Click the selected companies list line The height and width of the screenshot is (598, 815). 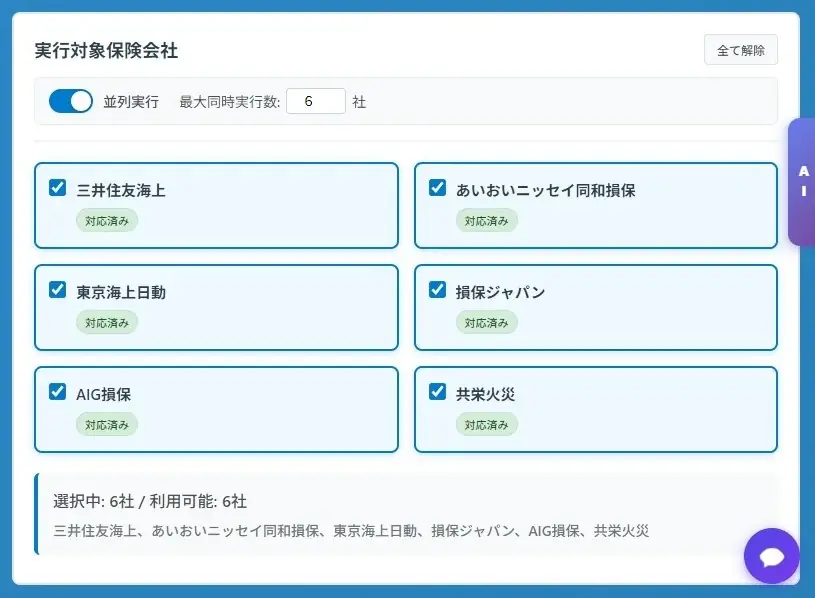coord(351,531)
